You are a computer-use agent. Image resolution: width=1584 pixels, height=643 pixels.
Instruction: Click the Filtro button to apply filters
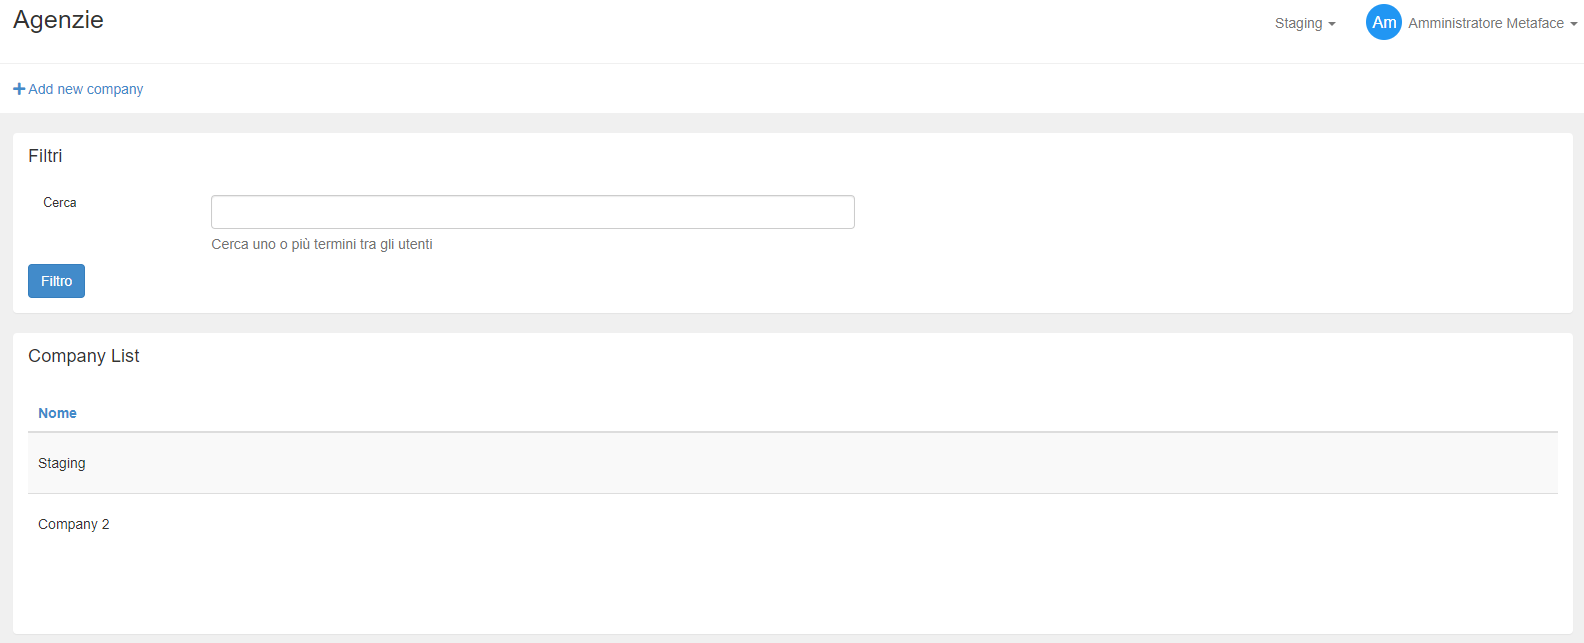click(x=56, y=281)
